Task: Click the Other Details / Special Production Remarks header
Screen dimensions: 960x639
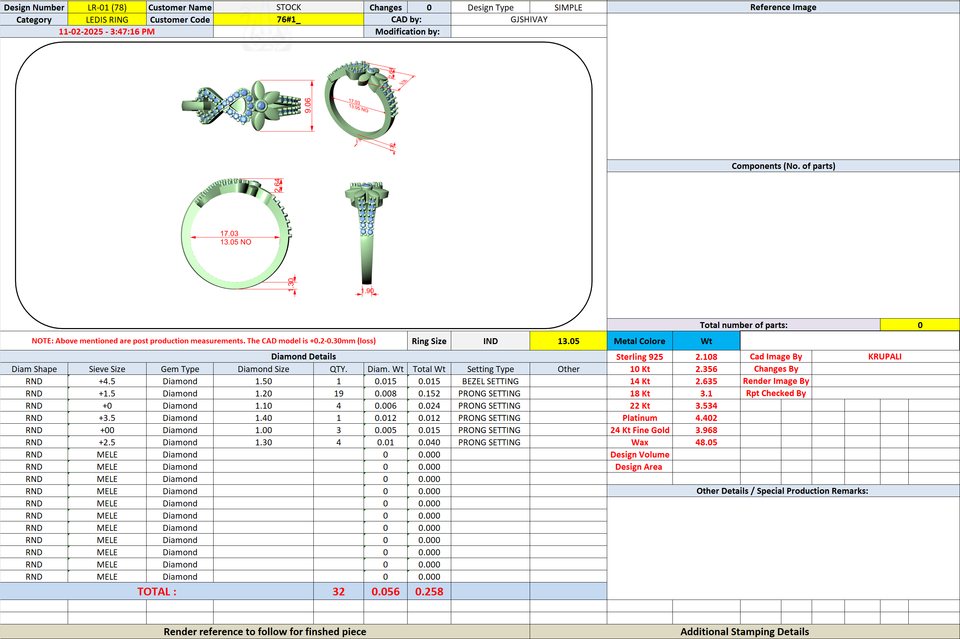Action: pyautogui.click(x=783, y=491)
